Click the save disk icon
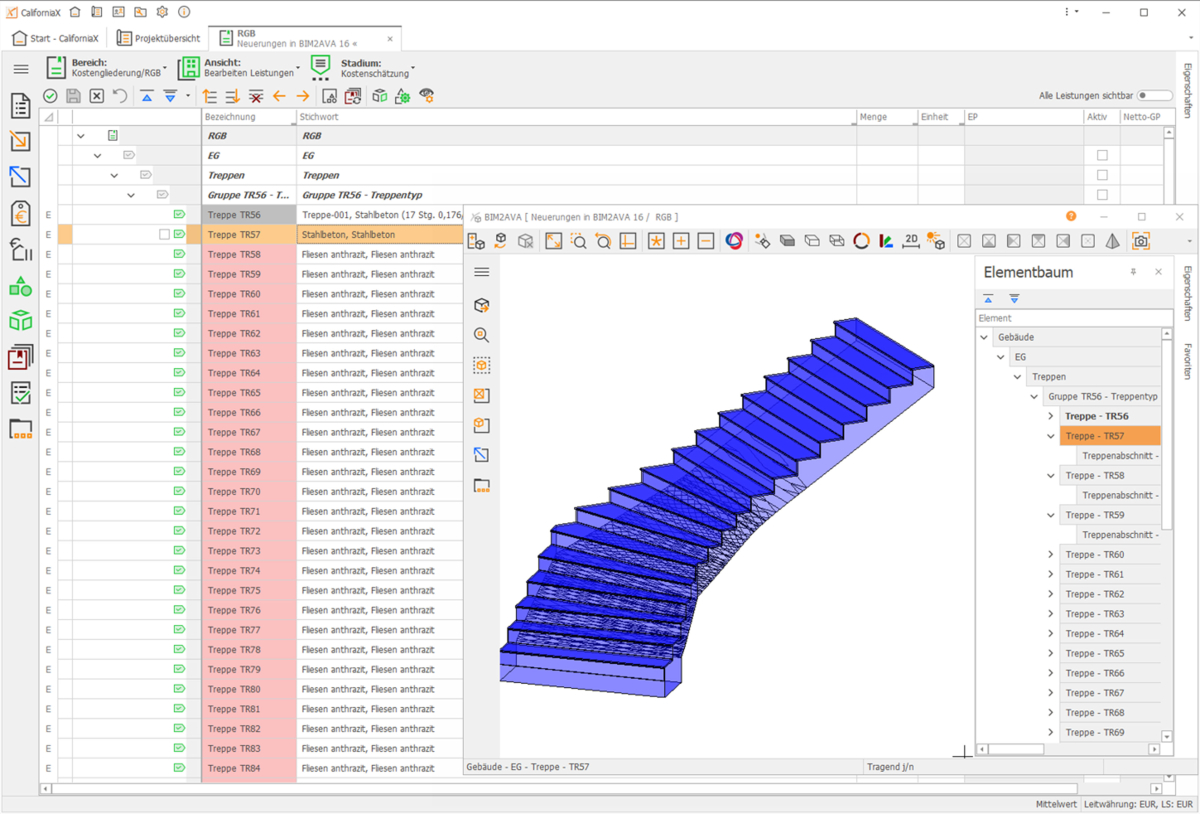The image size is (1200, 814). (x=73, y=96)
